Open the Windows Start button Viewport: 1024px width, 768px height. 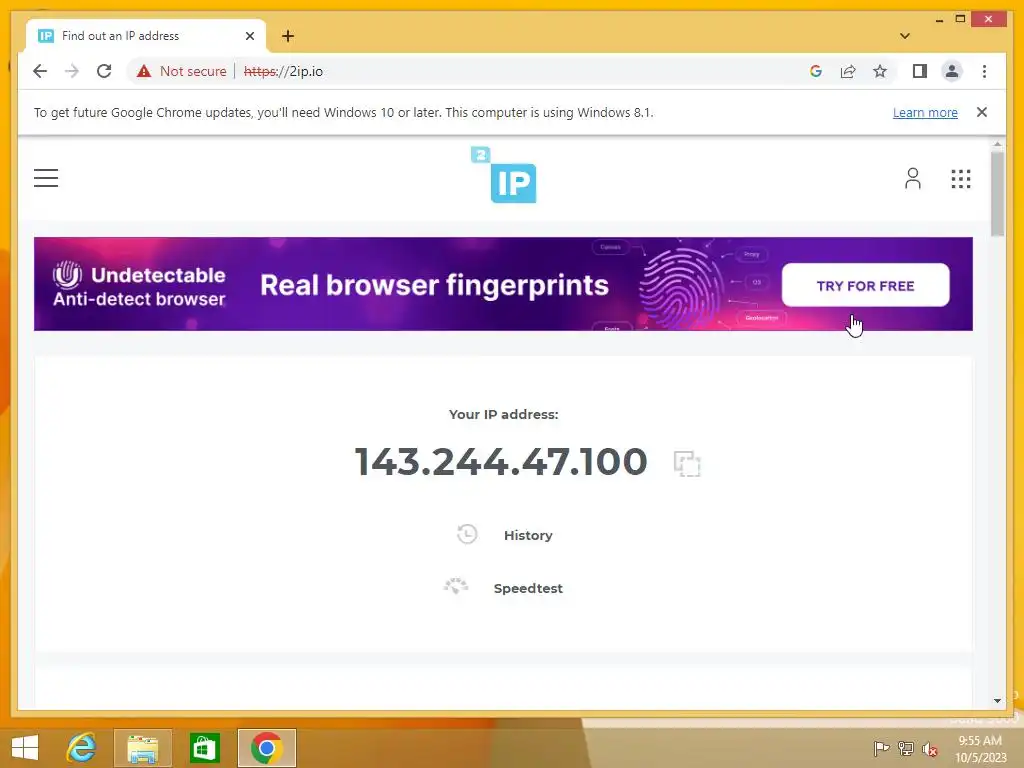pyautogui.click(x=25, y=748)
